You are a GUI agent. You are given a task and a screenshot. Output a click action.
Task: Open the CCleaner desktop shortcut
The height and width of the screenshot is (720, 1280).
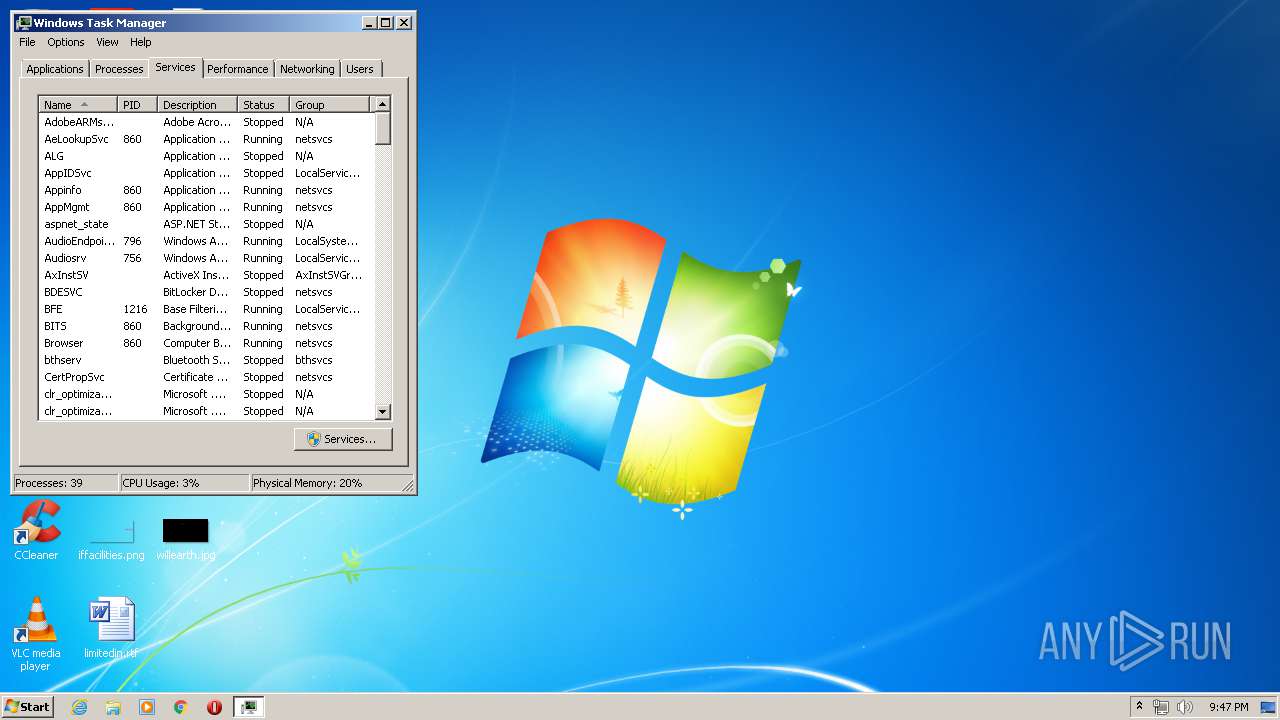click(x=37, y=530)
